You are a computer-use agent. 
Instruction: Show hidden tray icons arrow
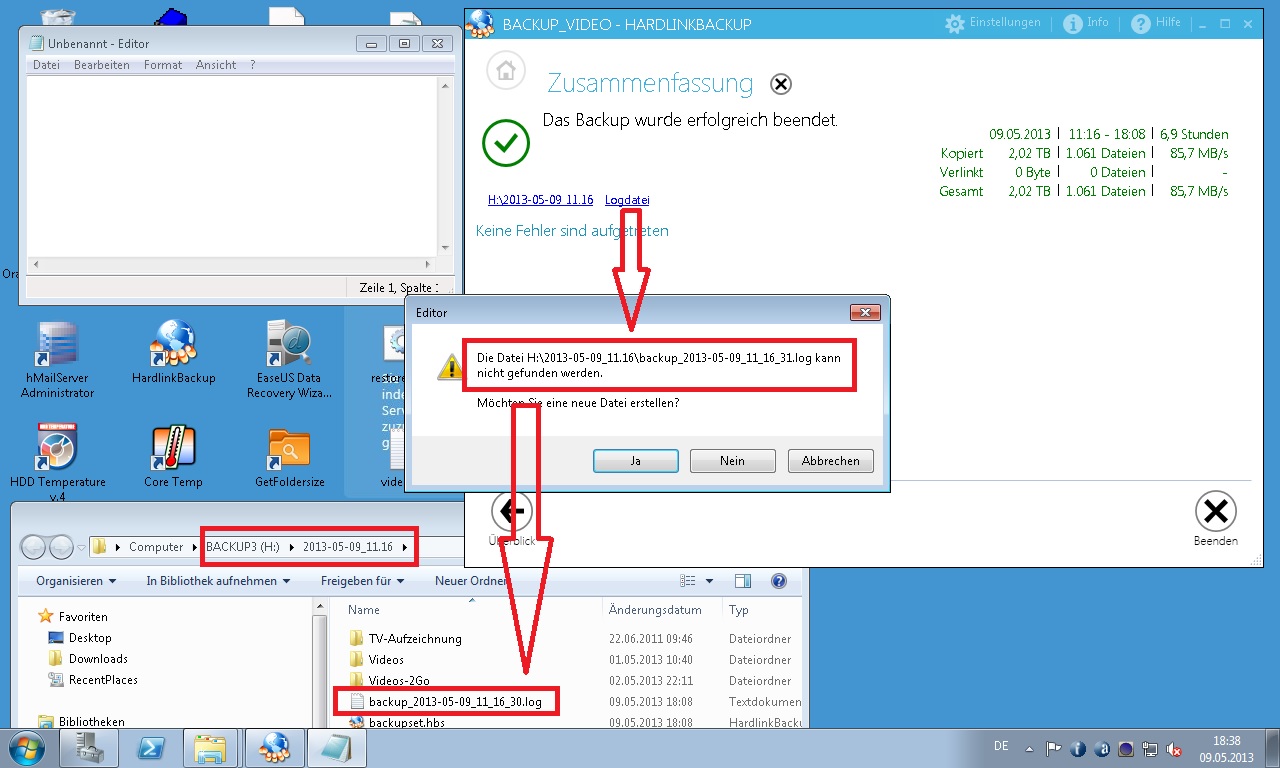1028,748
